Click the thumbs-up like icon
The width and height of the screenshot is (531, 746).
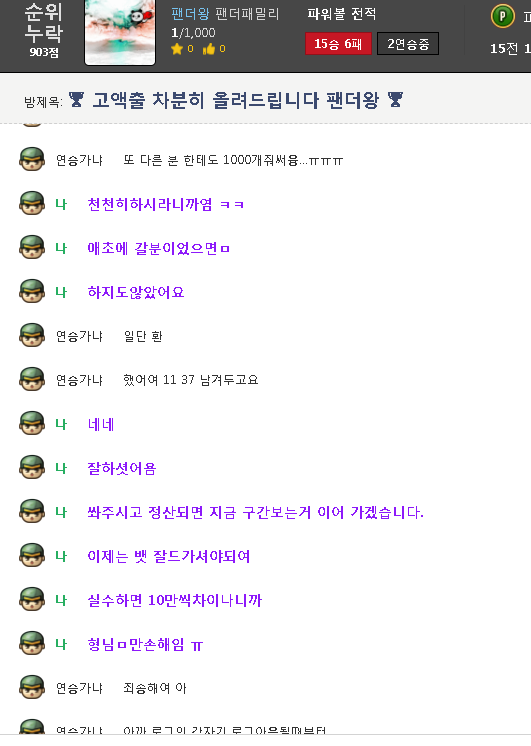209,49
